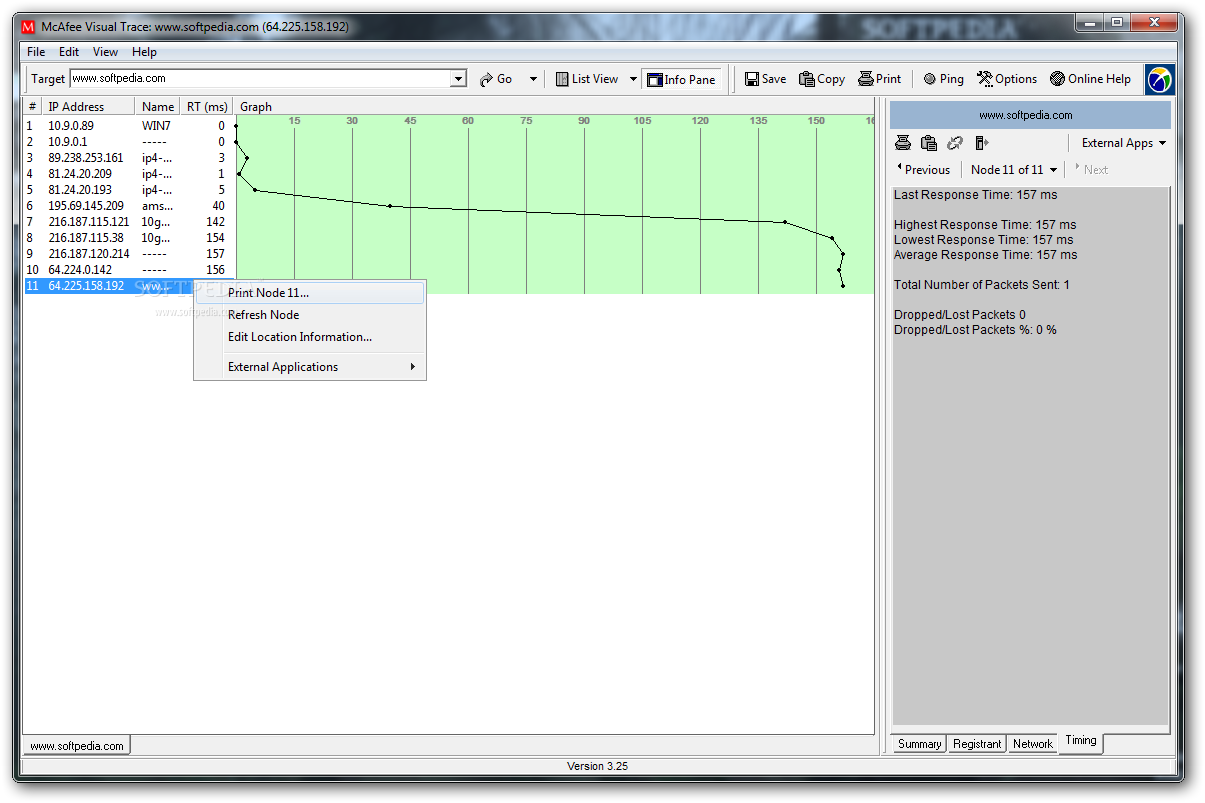Click the # column header

tap(33, 106)
